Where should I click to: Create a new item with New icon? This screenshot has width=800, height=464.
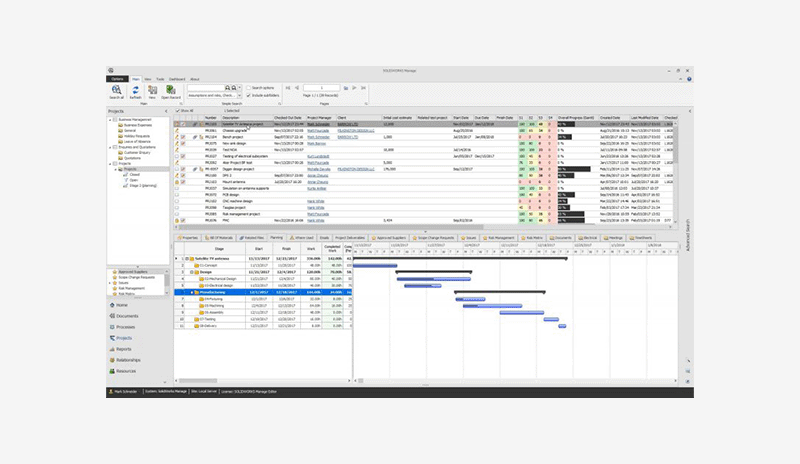pyautogui.click(x=150, y=90)
